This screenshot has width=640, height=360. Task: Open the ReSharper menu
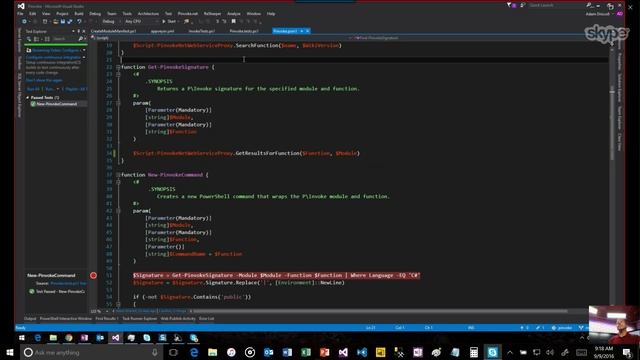point(212,13)
